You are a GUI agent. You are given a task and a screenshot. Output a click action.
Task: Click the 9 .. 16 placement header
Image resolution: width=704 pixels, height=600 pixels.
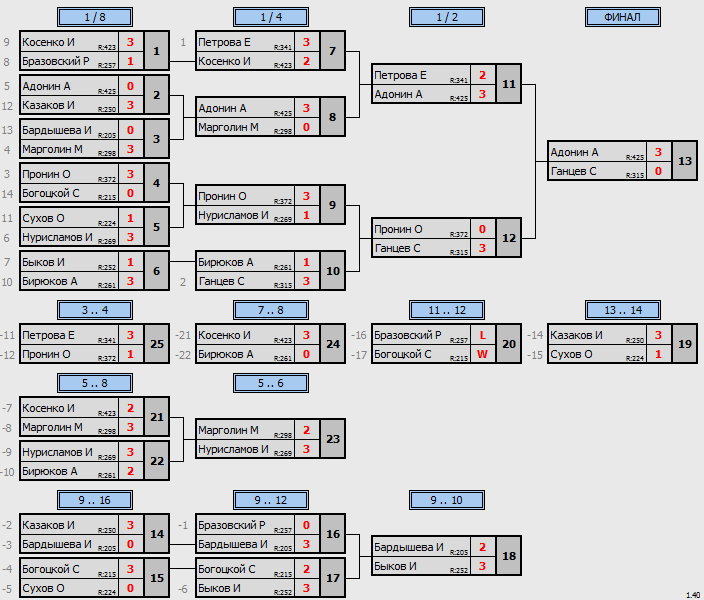95,500
